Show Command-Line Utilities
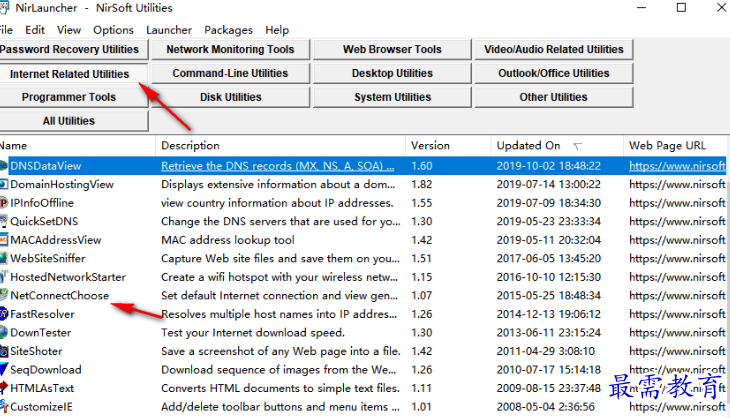The image size is (730, 418). coord(230,74)
